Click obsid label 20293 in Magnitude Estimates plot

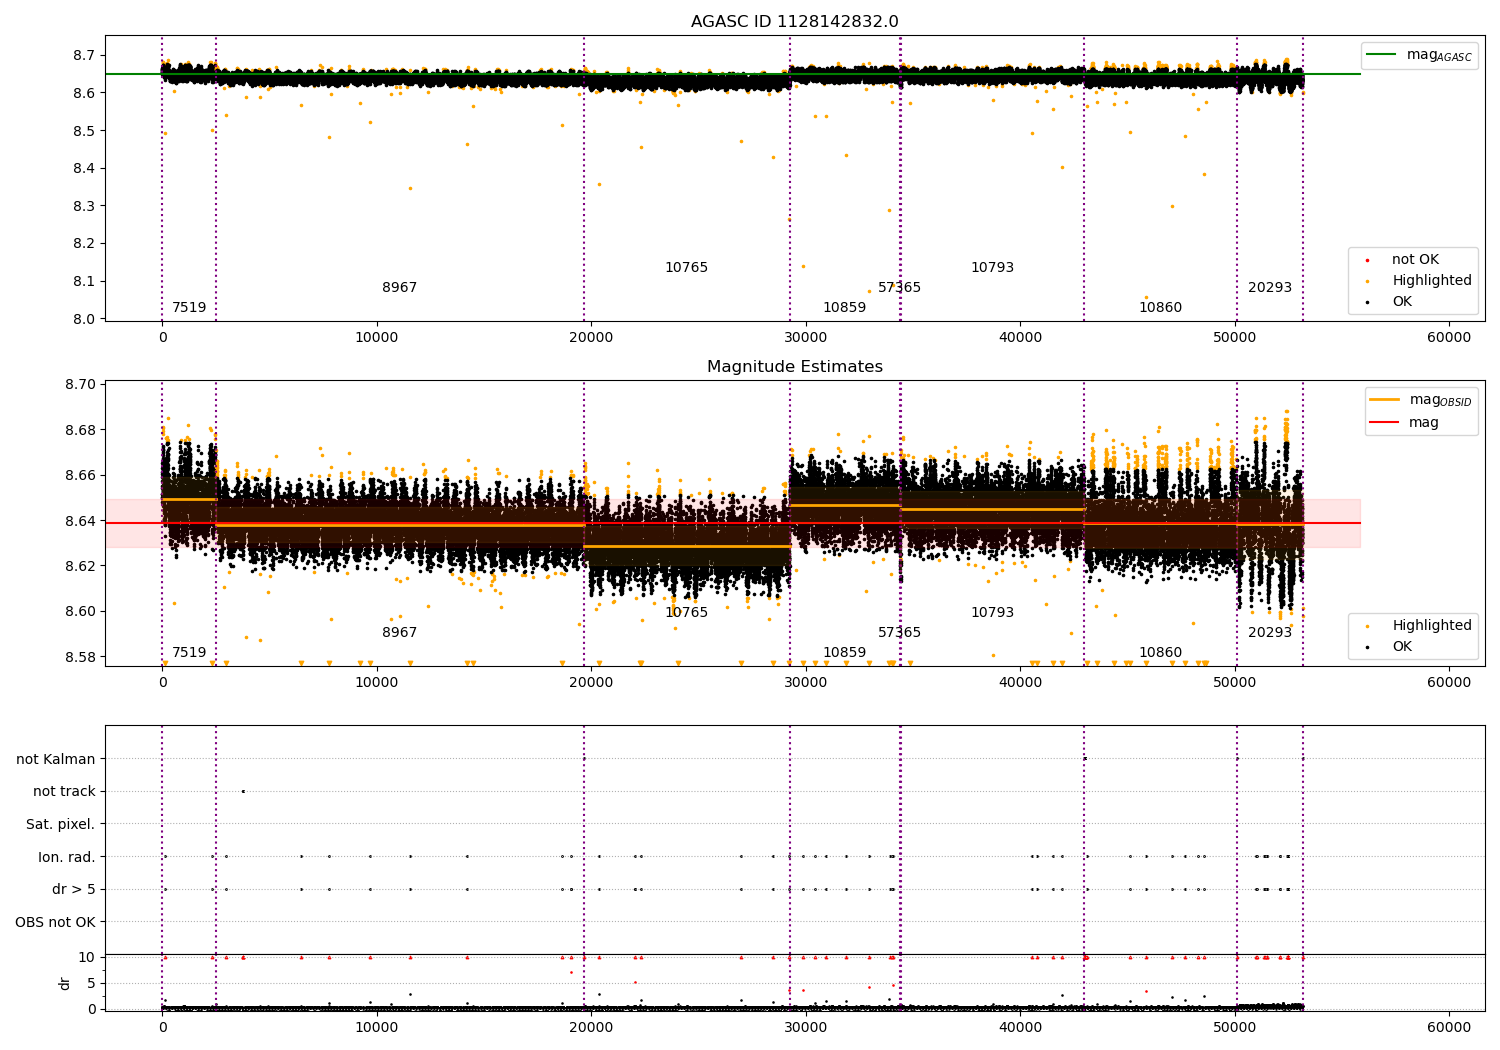tap(1270, 633)
